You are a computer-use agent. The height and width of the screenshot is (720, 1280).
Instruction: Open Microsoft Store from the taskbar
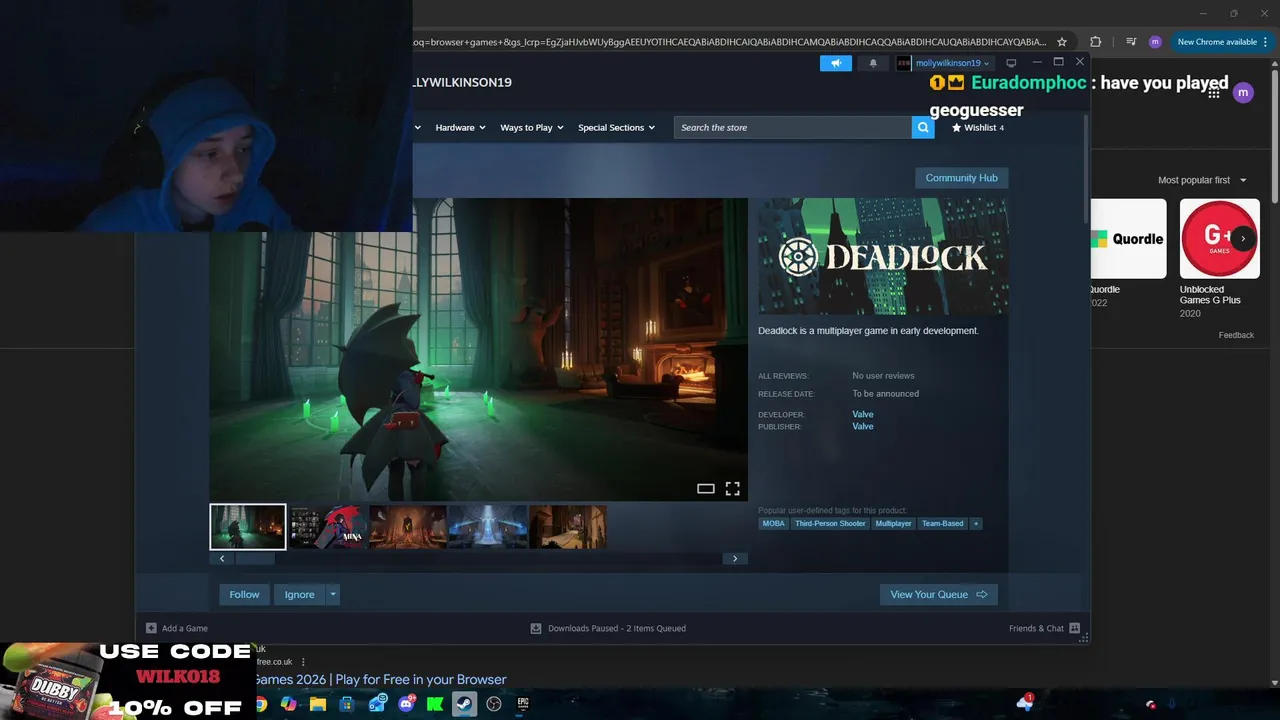tap(347, 704)
